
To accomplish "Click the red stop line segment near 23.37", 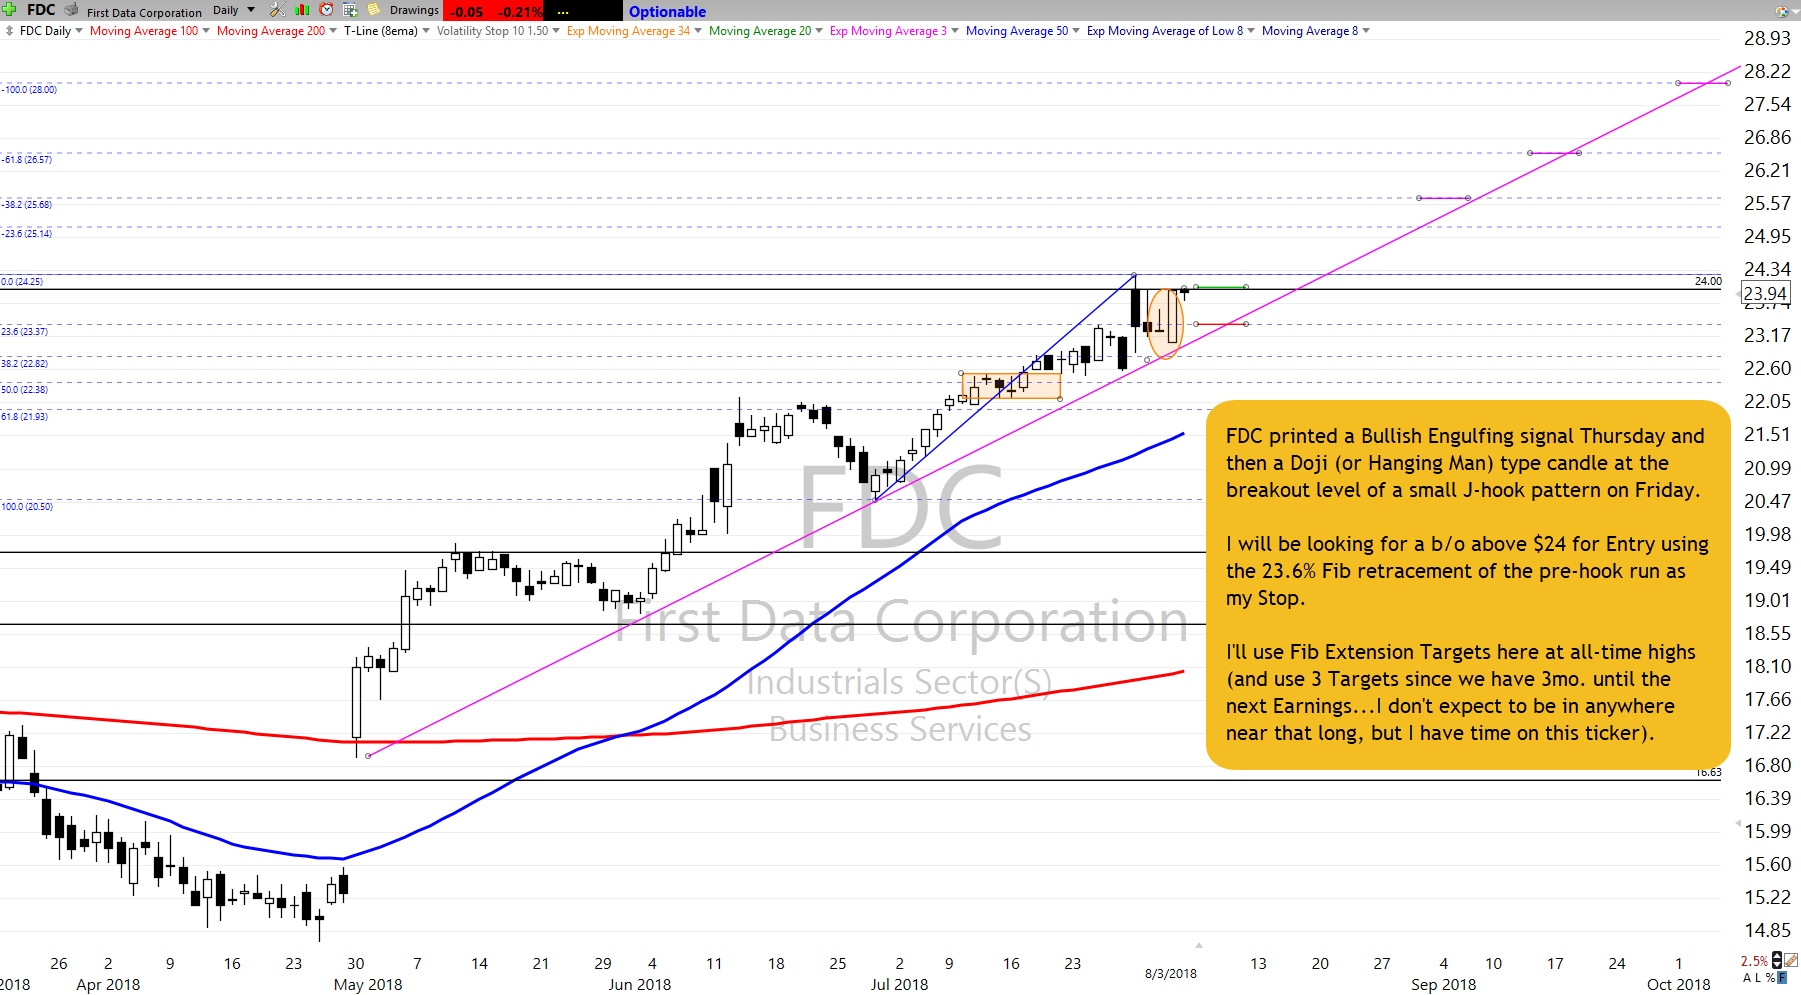I will 1221,324.
